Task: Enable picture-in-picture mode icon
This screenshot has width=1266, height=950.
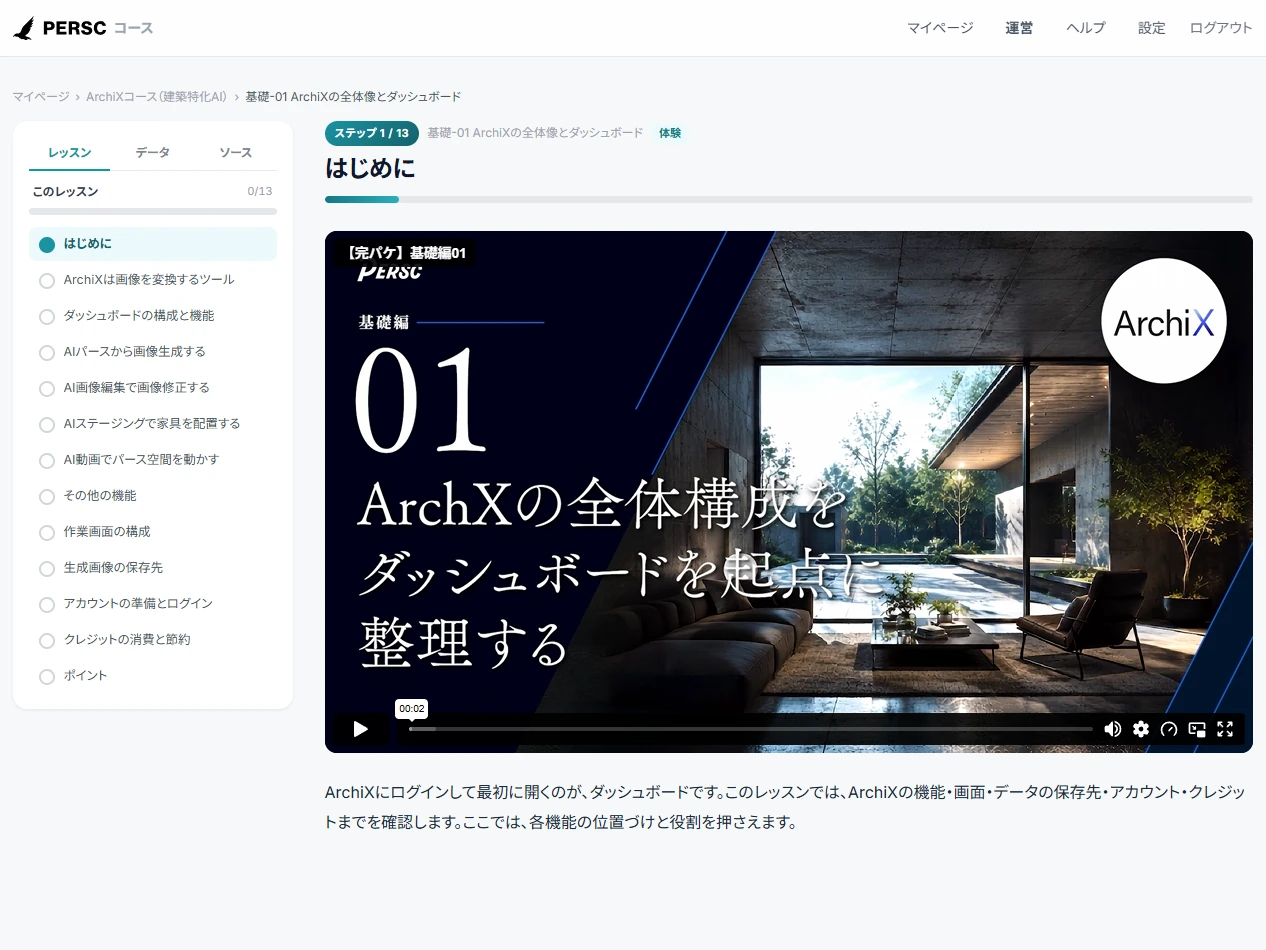Action: (x=1197, y=729)
